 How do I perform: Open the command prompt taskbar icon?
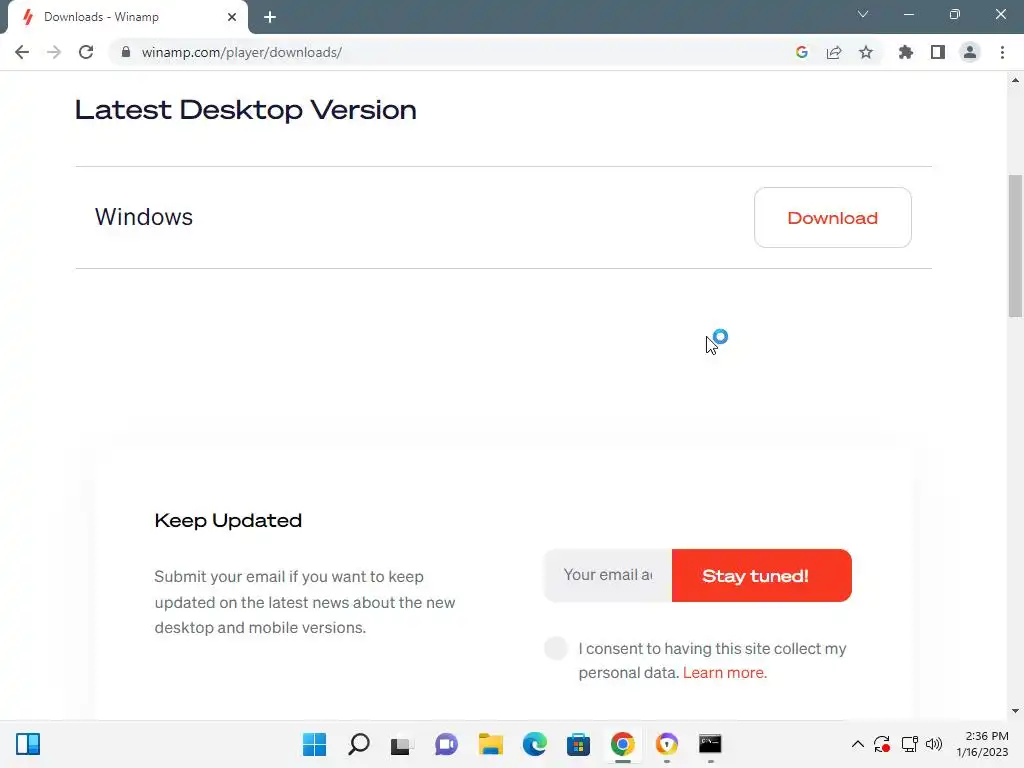(x=710, y=744)
